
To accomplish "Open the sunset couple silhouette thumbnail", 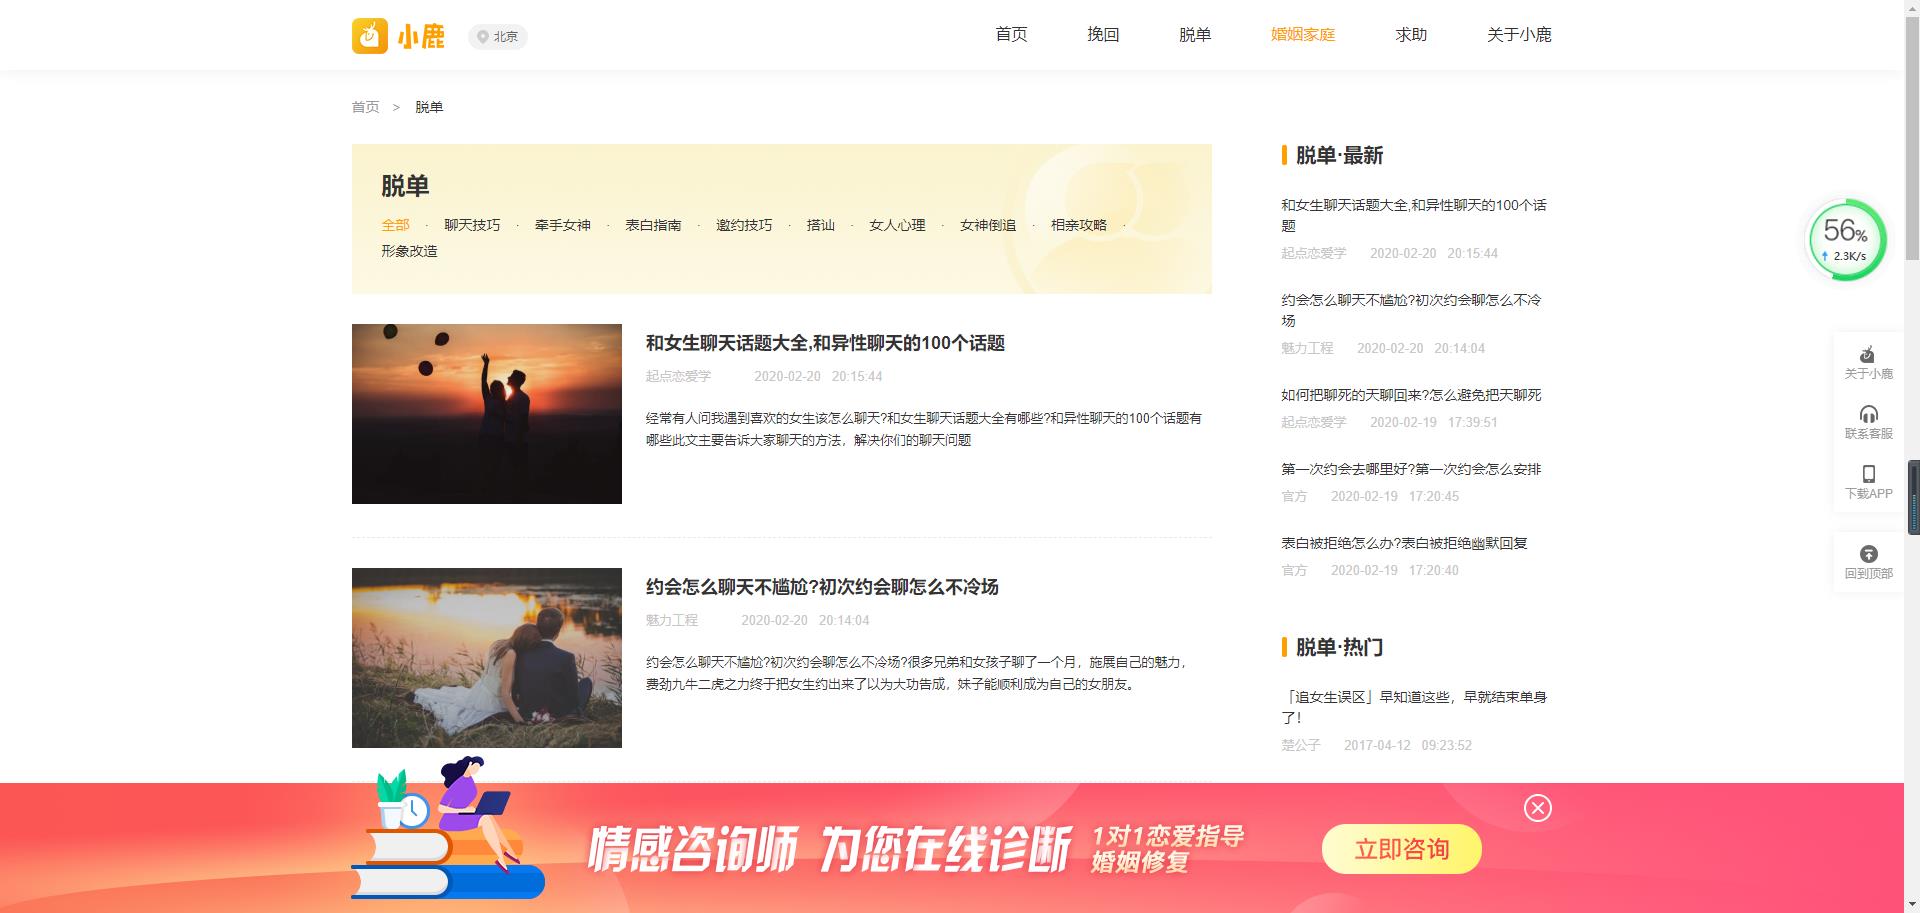I will 487,414.
